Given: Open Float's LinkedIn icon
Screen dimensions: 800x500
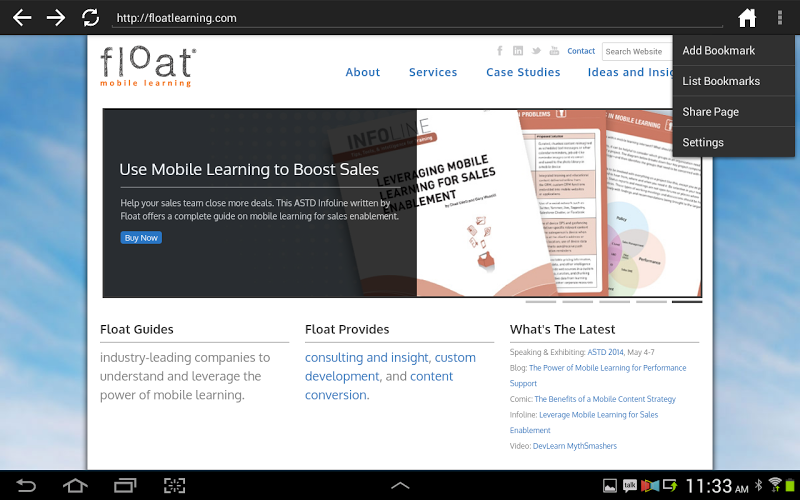Looking at the screenshot, I should (x=518, y=51).
